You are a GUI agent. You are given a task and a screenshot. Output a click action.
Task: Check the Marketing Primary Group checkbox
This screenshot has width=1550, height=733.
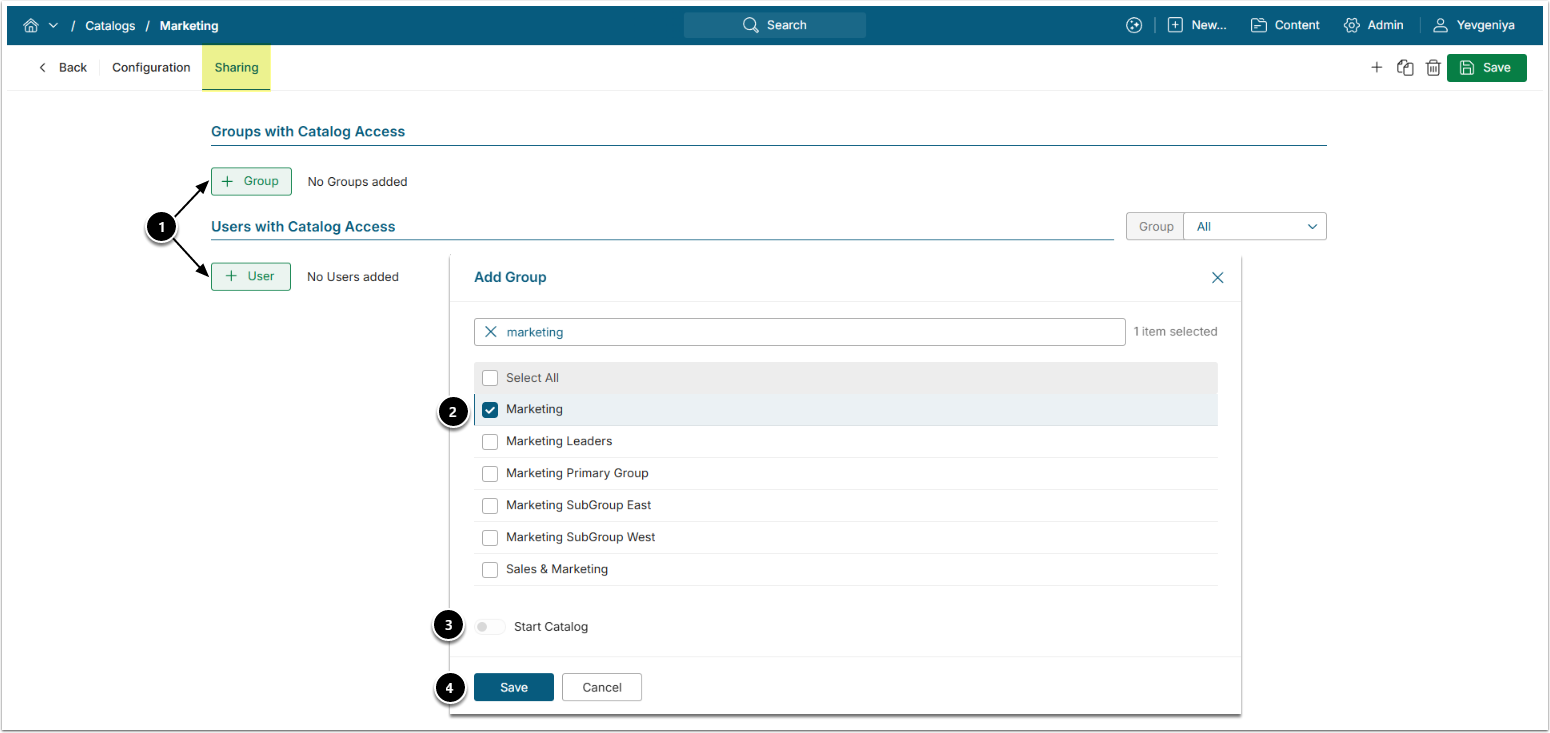[x=490, y=474]
